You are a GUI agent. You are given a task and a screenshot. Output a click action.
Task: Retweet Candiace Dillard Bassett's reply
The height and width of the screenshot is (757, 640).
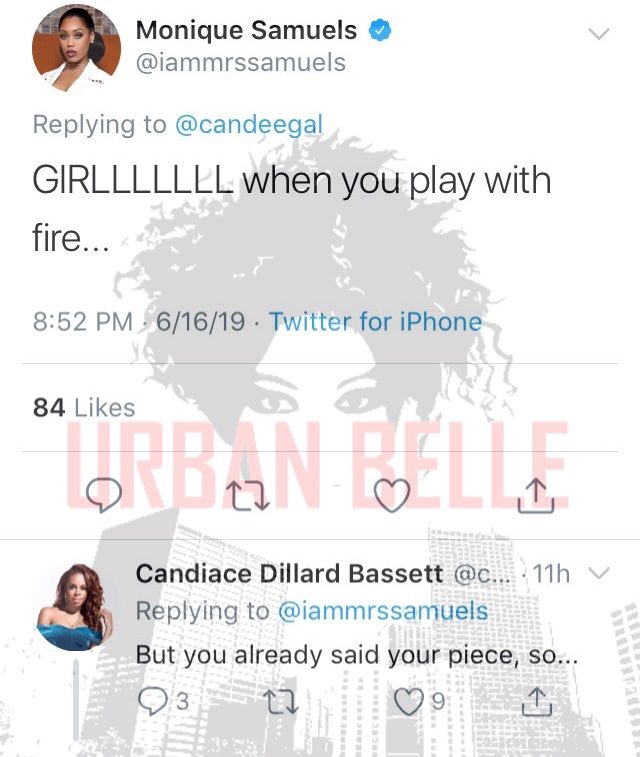coord(280,701)
